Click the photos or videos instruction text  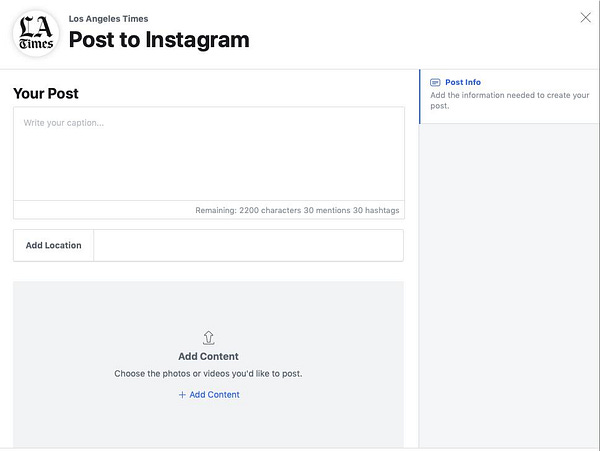pos(208,374)
